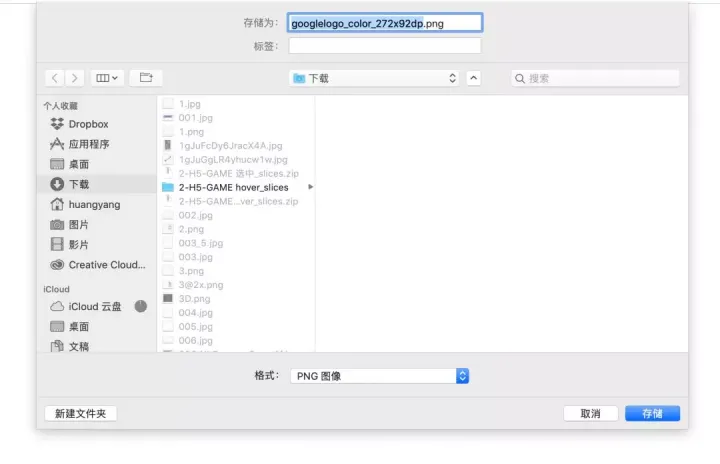Screen dimensions: 720x464
Task: Select 图片 in the sidebar
Action: pos(97,225)
